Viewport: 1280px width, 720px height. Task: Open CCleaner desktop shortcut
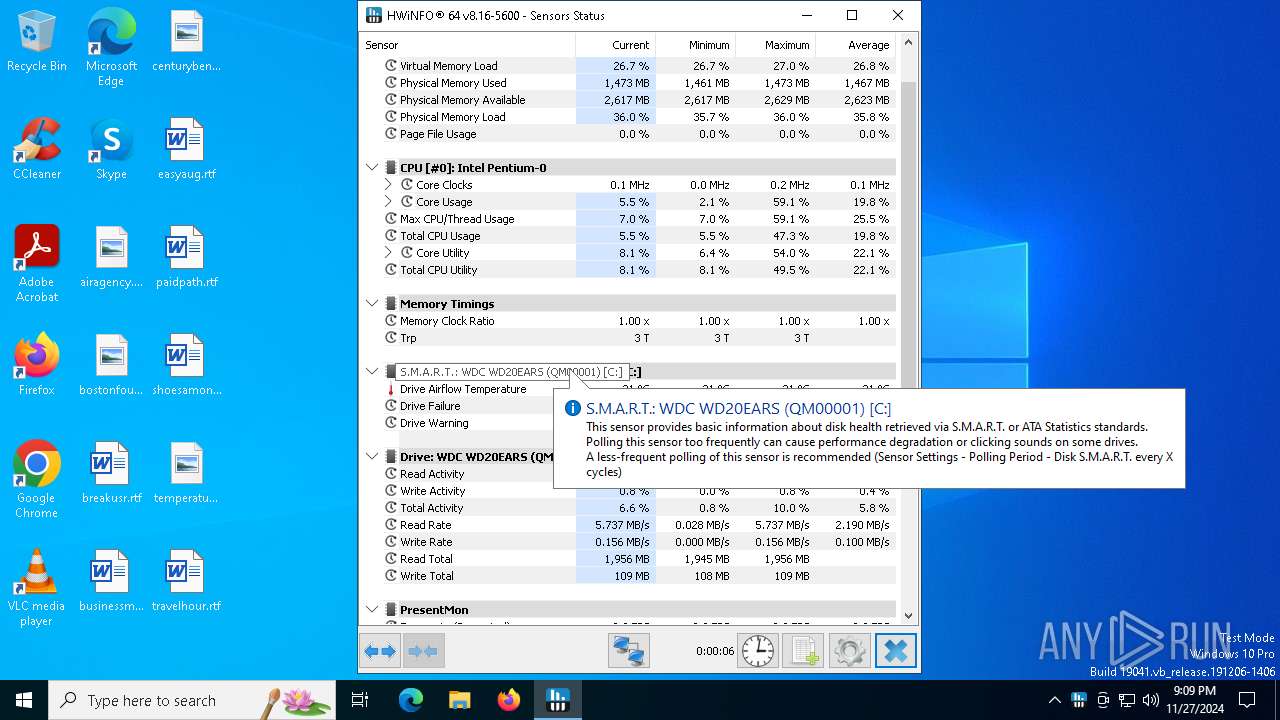[x=37, y=149]
